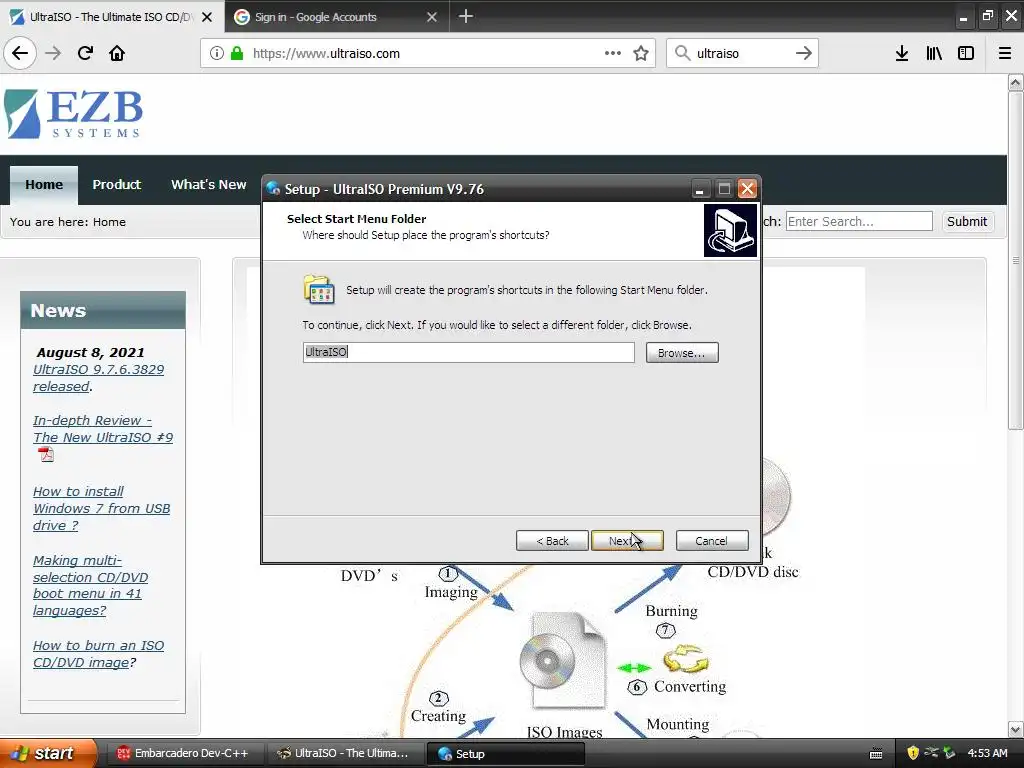
Task: Click the page scrollbar down arrow
Action: 1015,729
